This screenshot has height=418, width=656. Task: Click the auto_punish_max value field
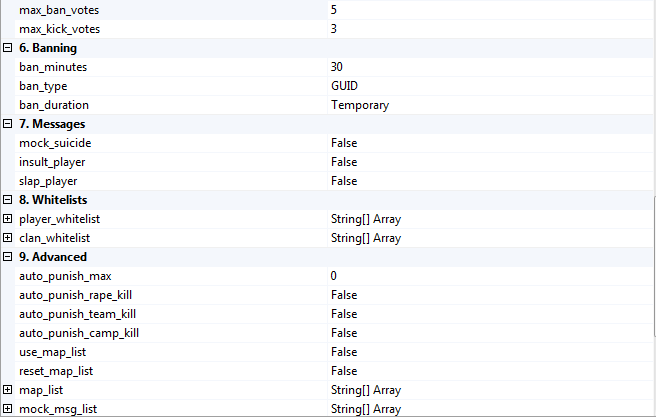pyautogui.click(x=335, y=276)
